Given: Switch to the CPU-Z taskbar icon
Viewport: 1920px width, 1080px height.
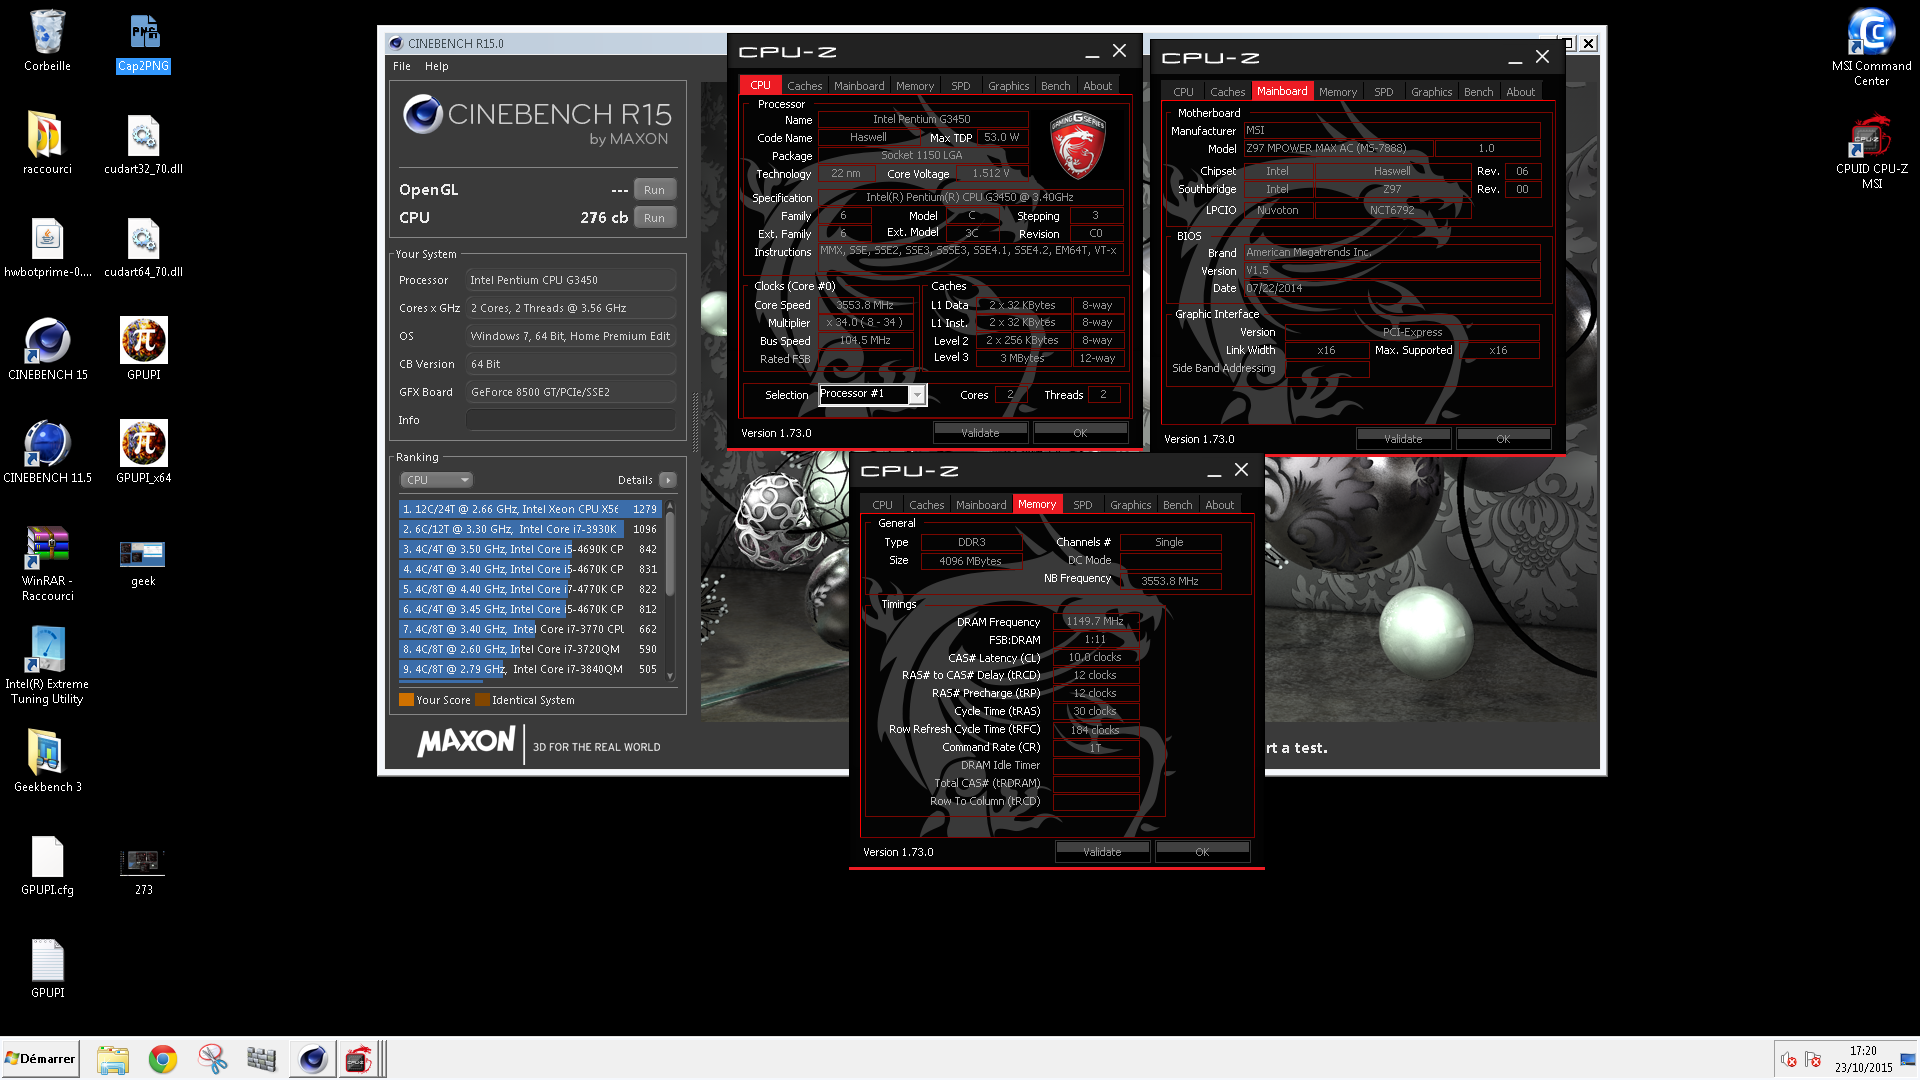Looking at the screenshot, I should point(358,1059).
